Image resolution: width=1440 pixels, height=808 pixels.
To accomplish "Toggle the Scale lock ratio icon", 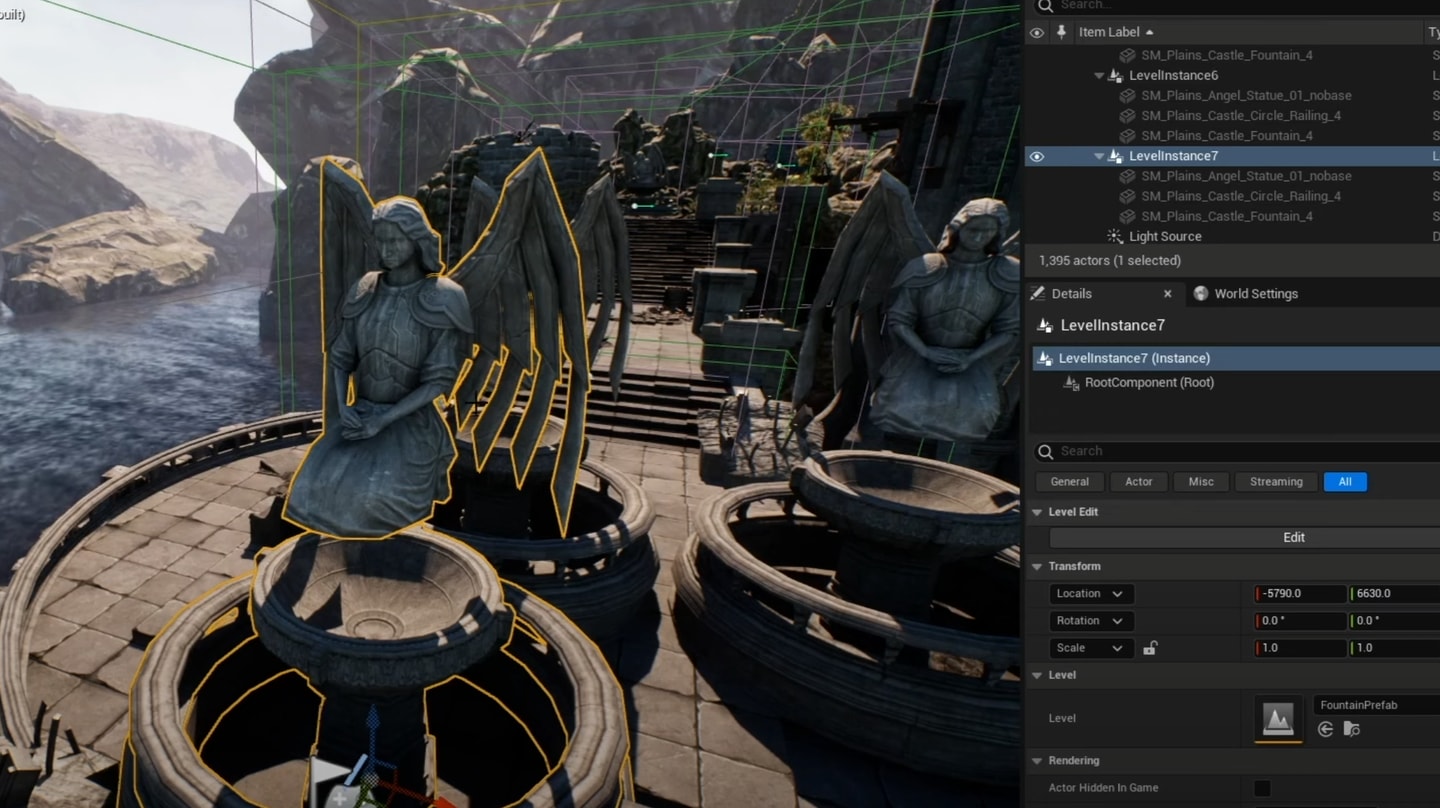I will click(1150, 648).
